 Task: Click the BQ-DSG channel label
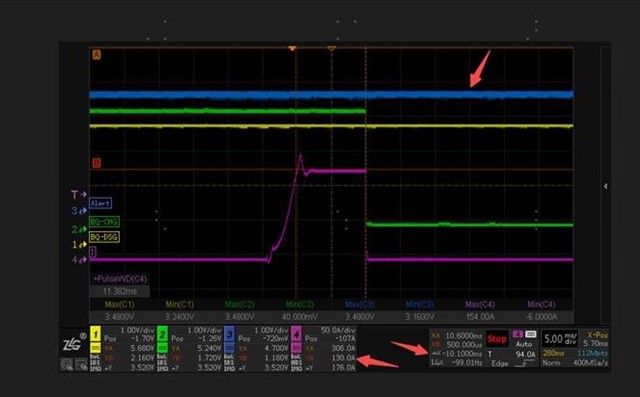pos(104,237)
